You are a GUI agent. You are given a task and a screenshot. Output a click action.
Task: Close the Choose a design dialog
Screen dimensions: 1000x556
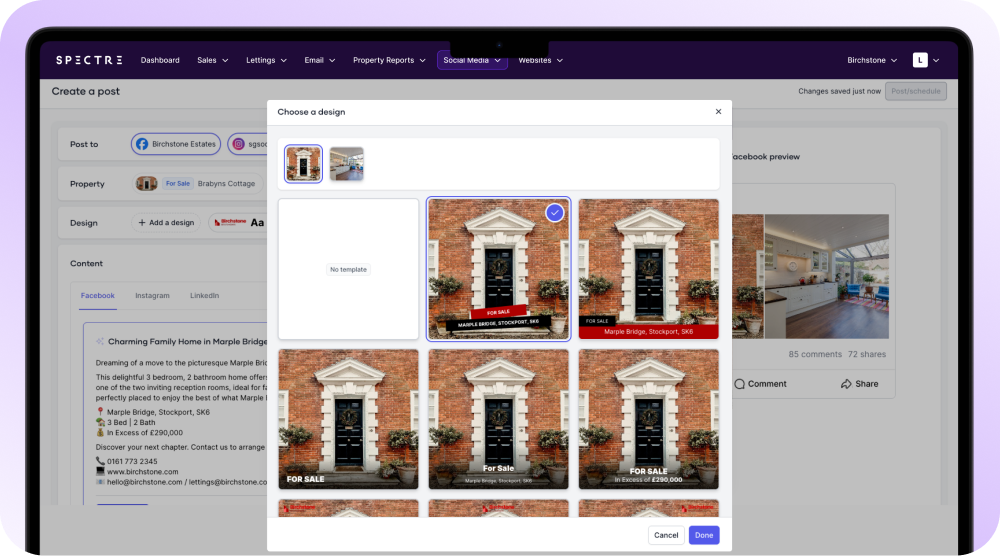tap(718, 112)
